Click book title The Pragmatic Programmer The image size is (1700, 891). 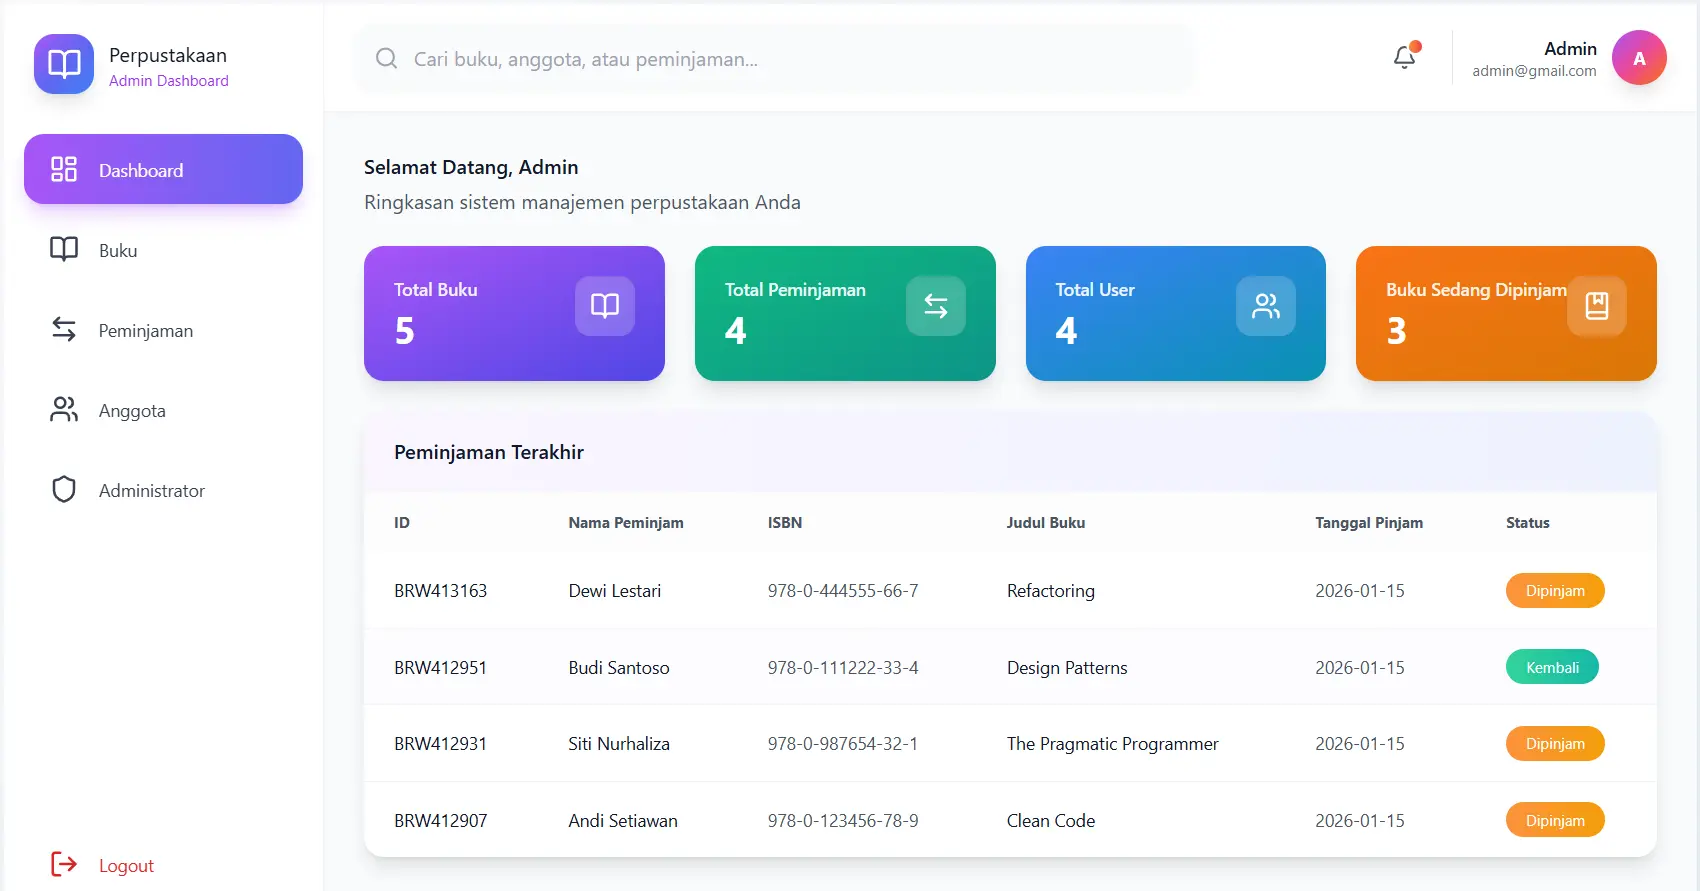tap(1113, 744)
